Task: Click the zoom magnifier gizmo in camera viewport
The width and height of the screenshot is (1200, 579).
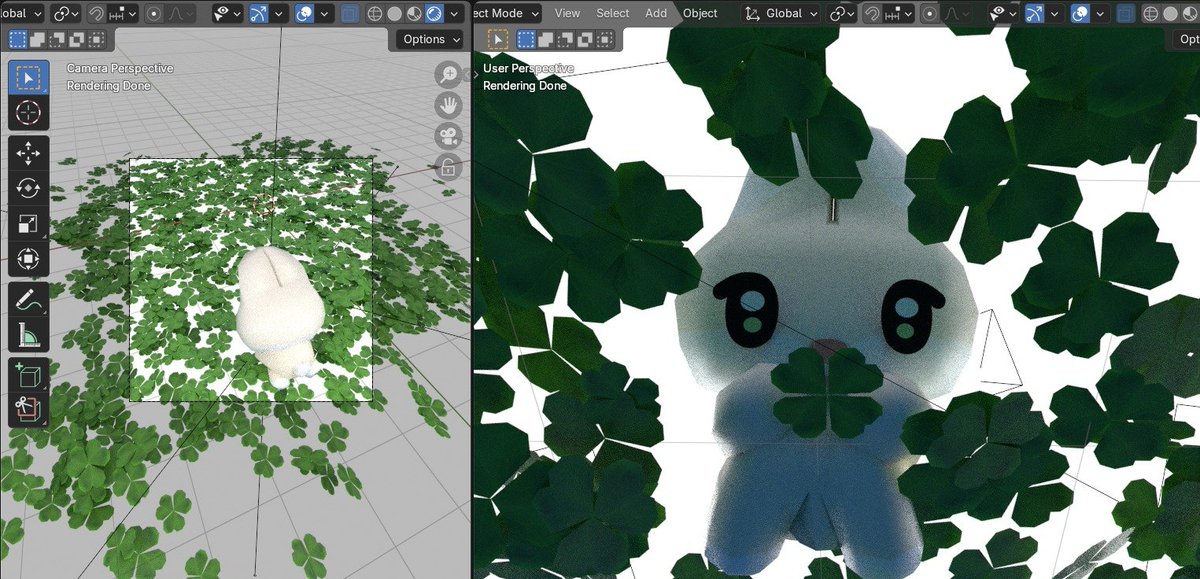Action: point(448,74)
